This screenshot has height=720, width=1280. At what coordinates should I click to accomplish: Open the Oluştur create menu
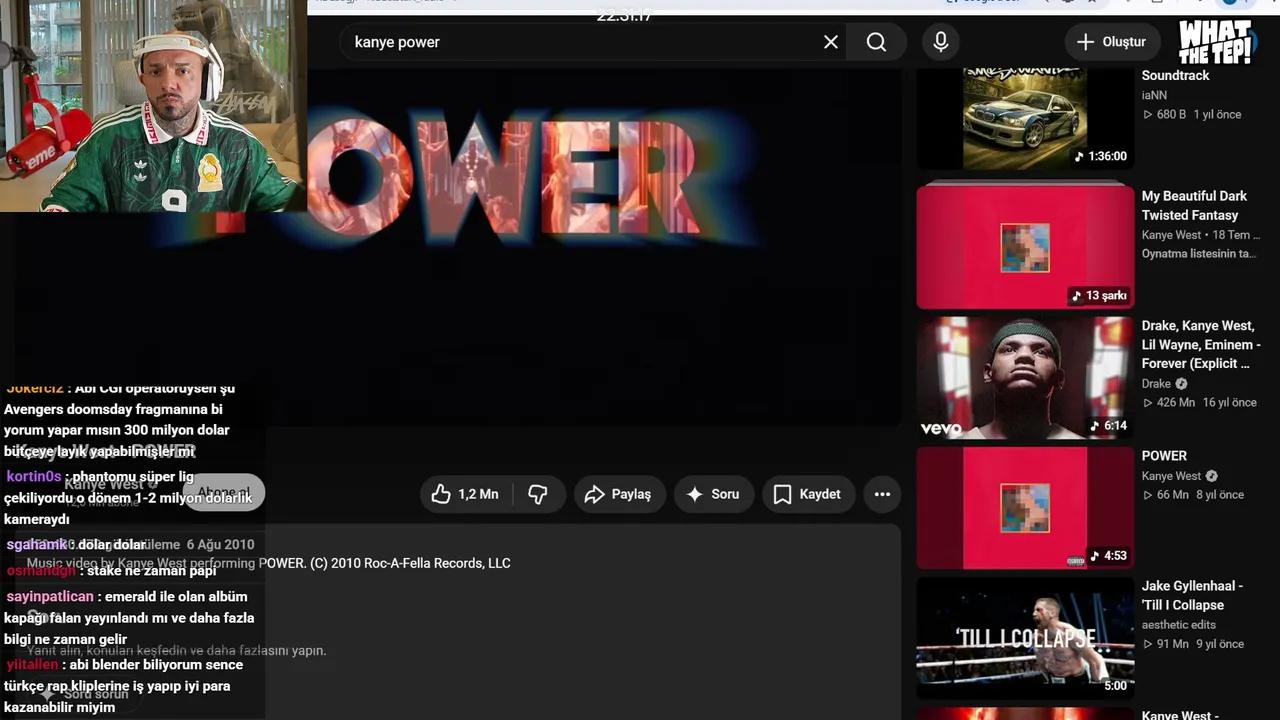pos(1112,42)
